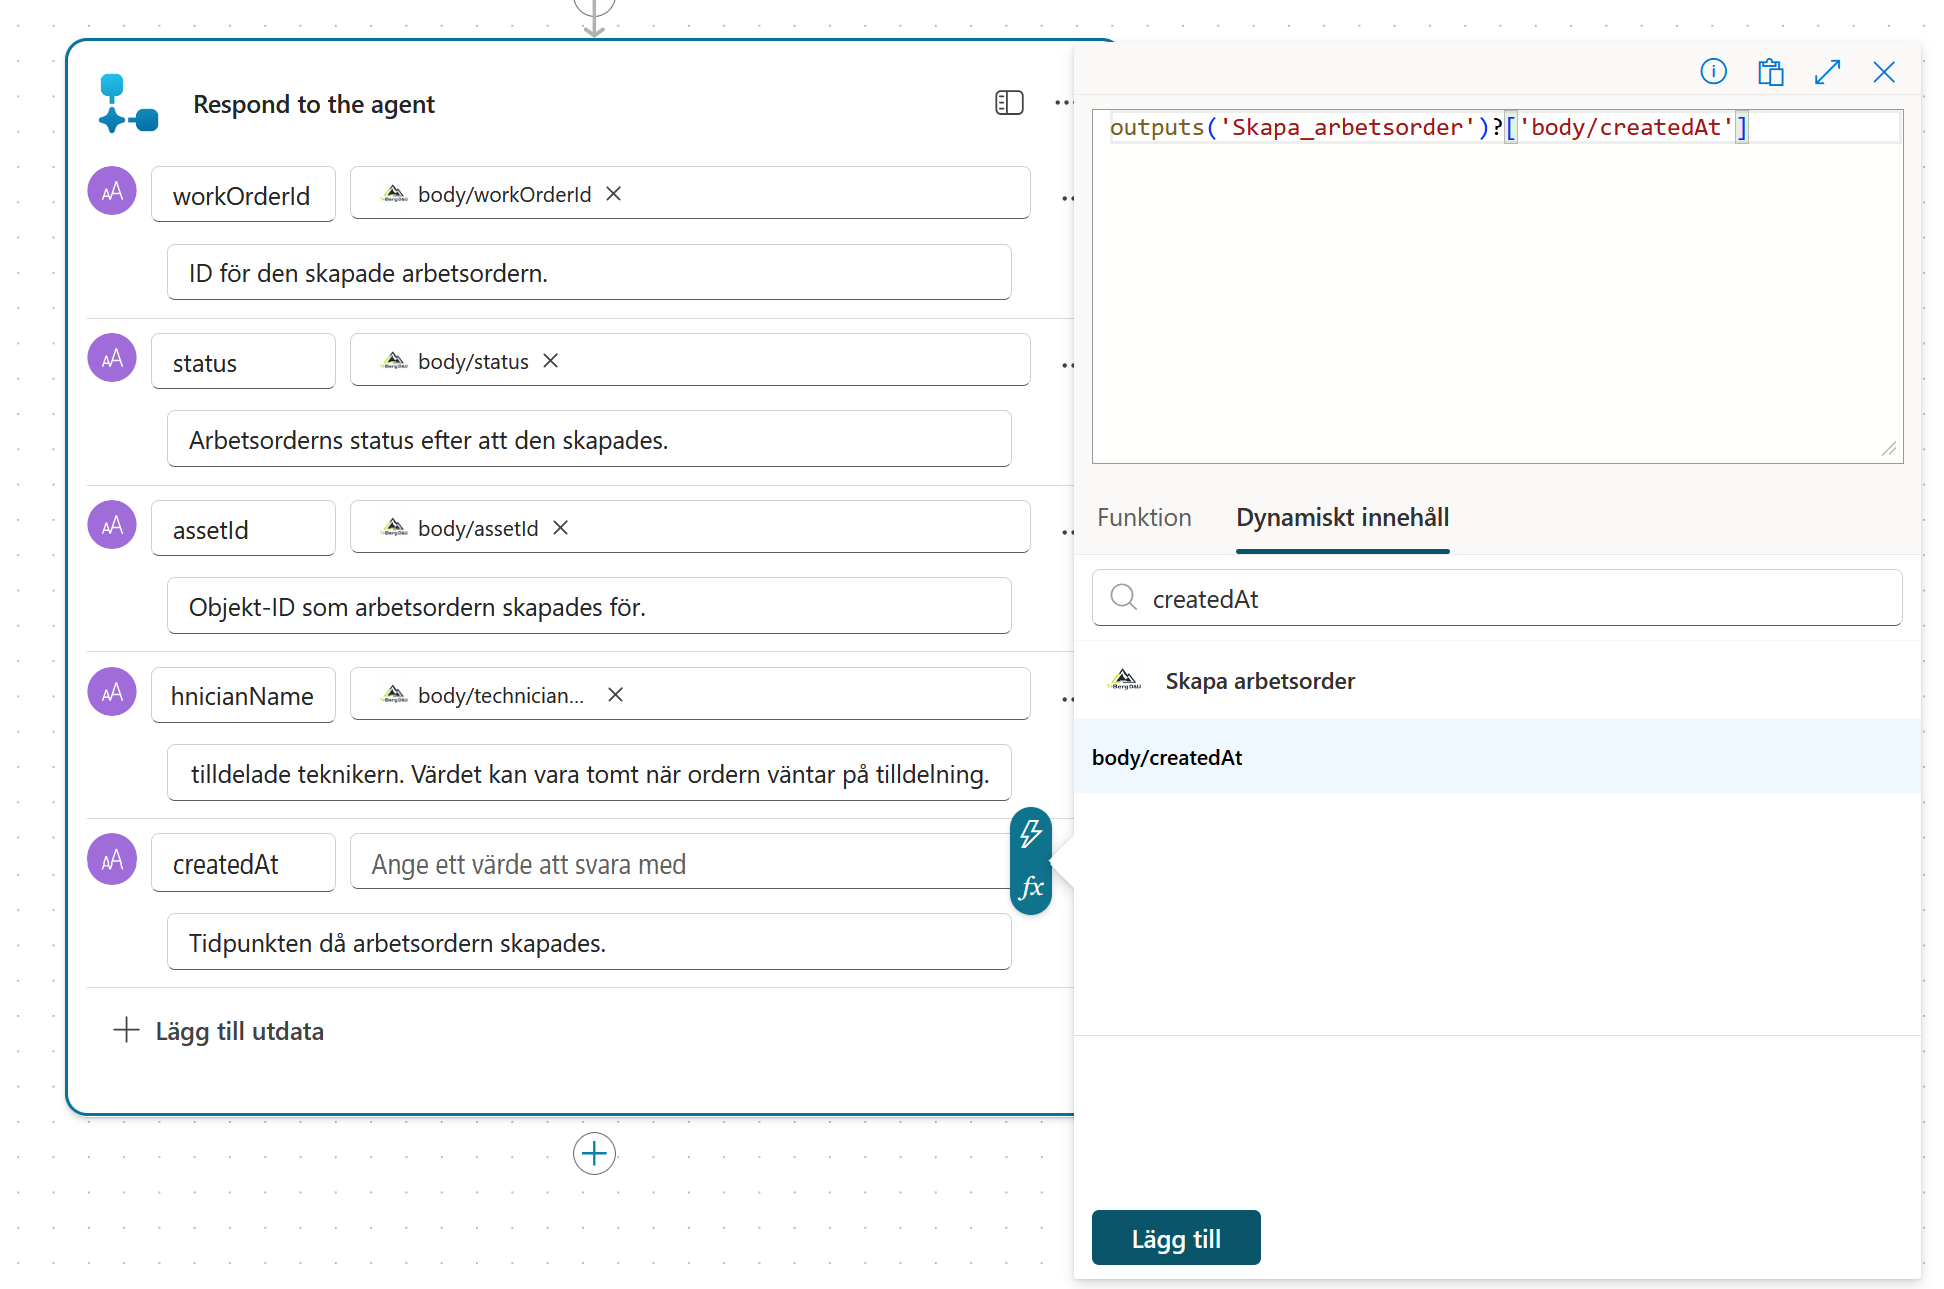This screenshot has width=1944, height=1289.
Task: Switch to the Funktion tab
Action: click(x=1144, y=517)
